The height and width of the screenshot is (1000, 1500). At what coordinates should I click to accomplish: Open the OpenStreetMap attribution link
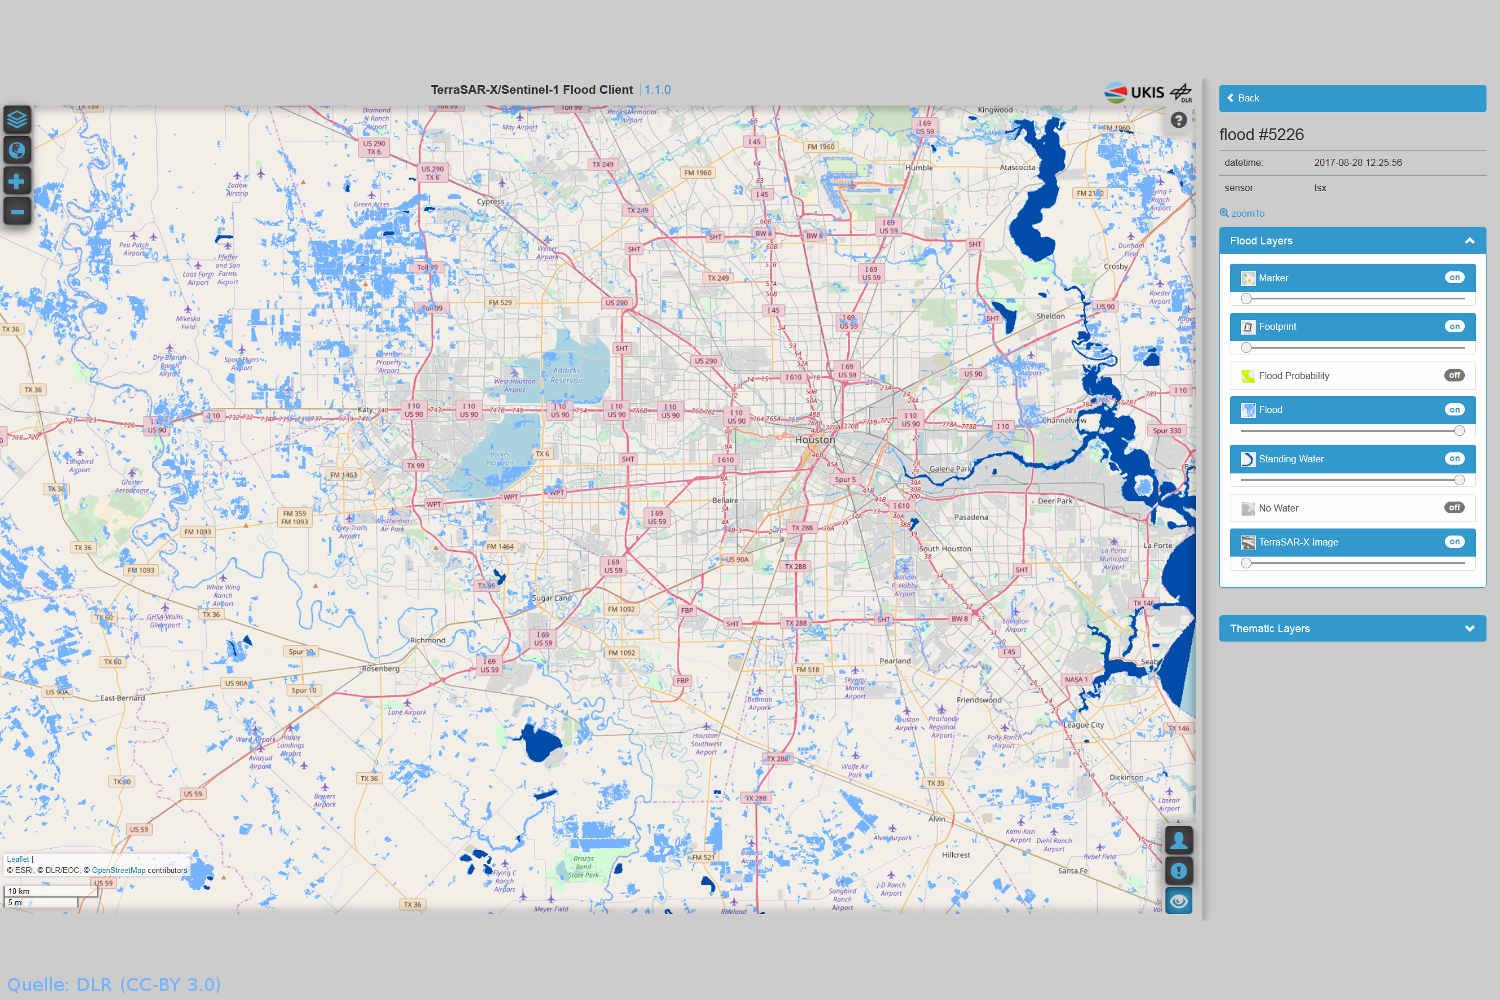coord(119,870)
